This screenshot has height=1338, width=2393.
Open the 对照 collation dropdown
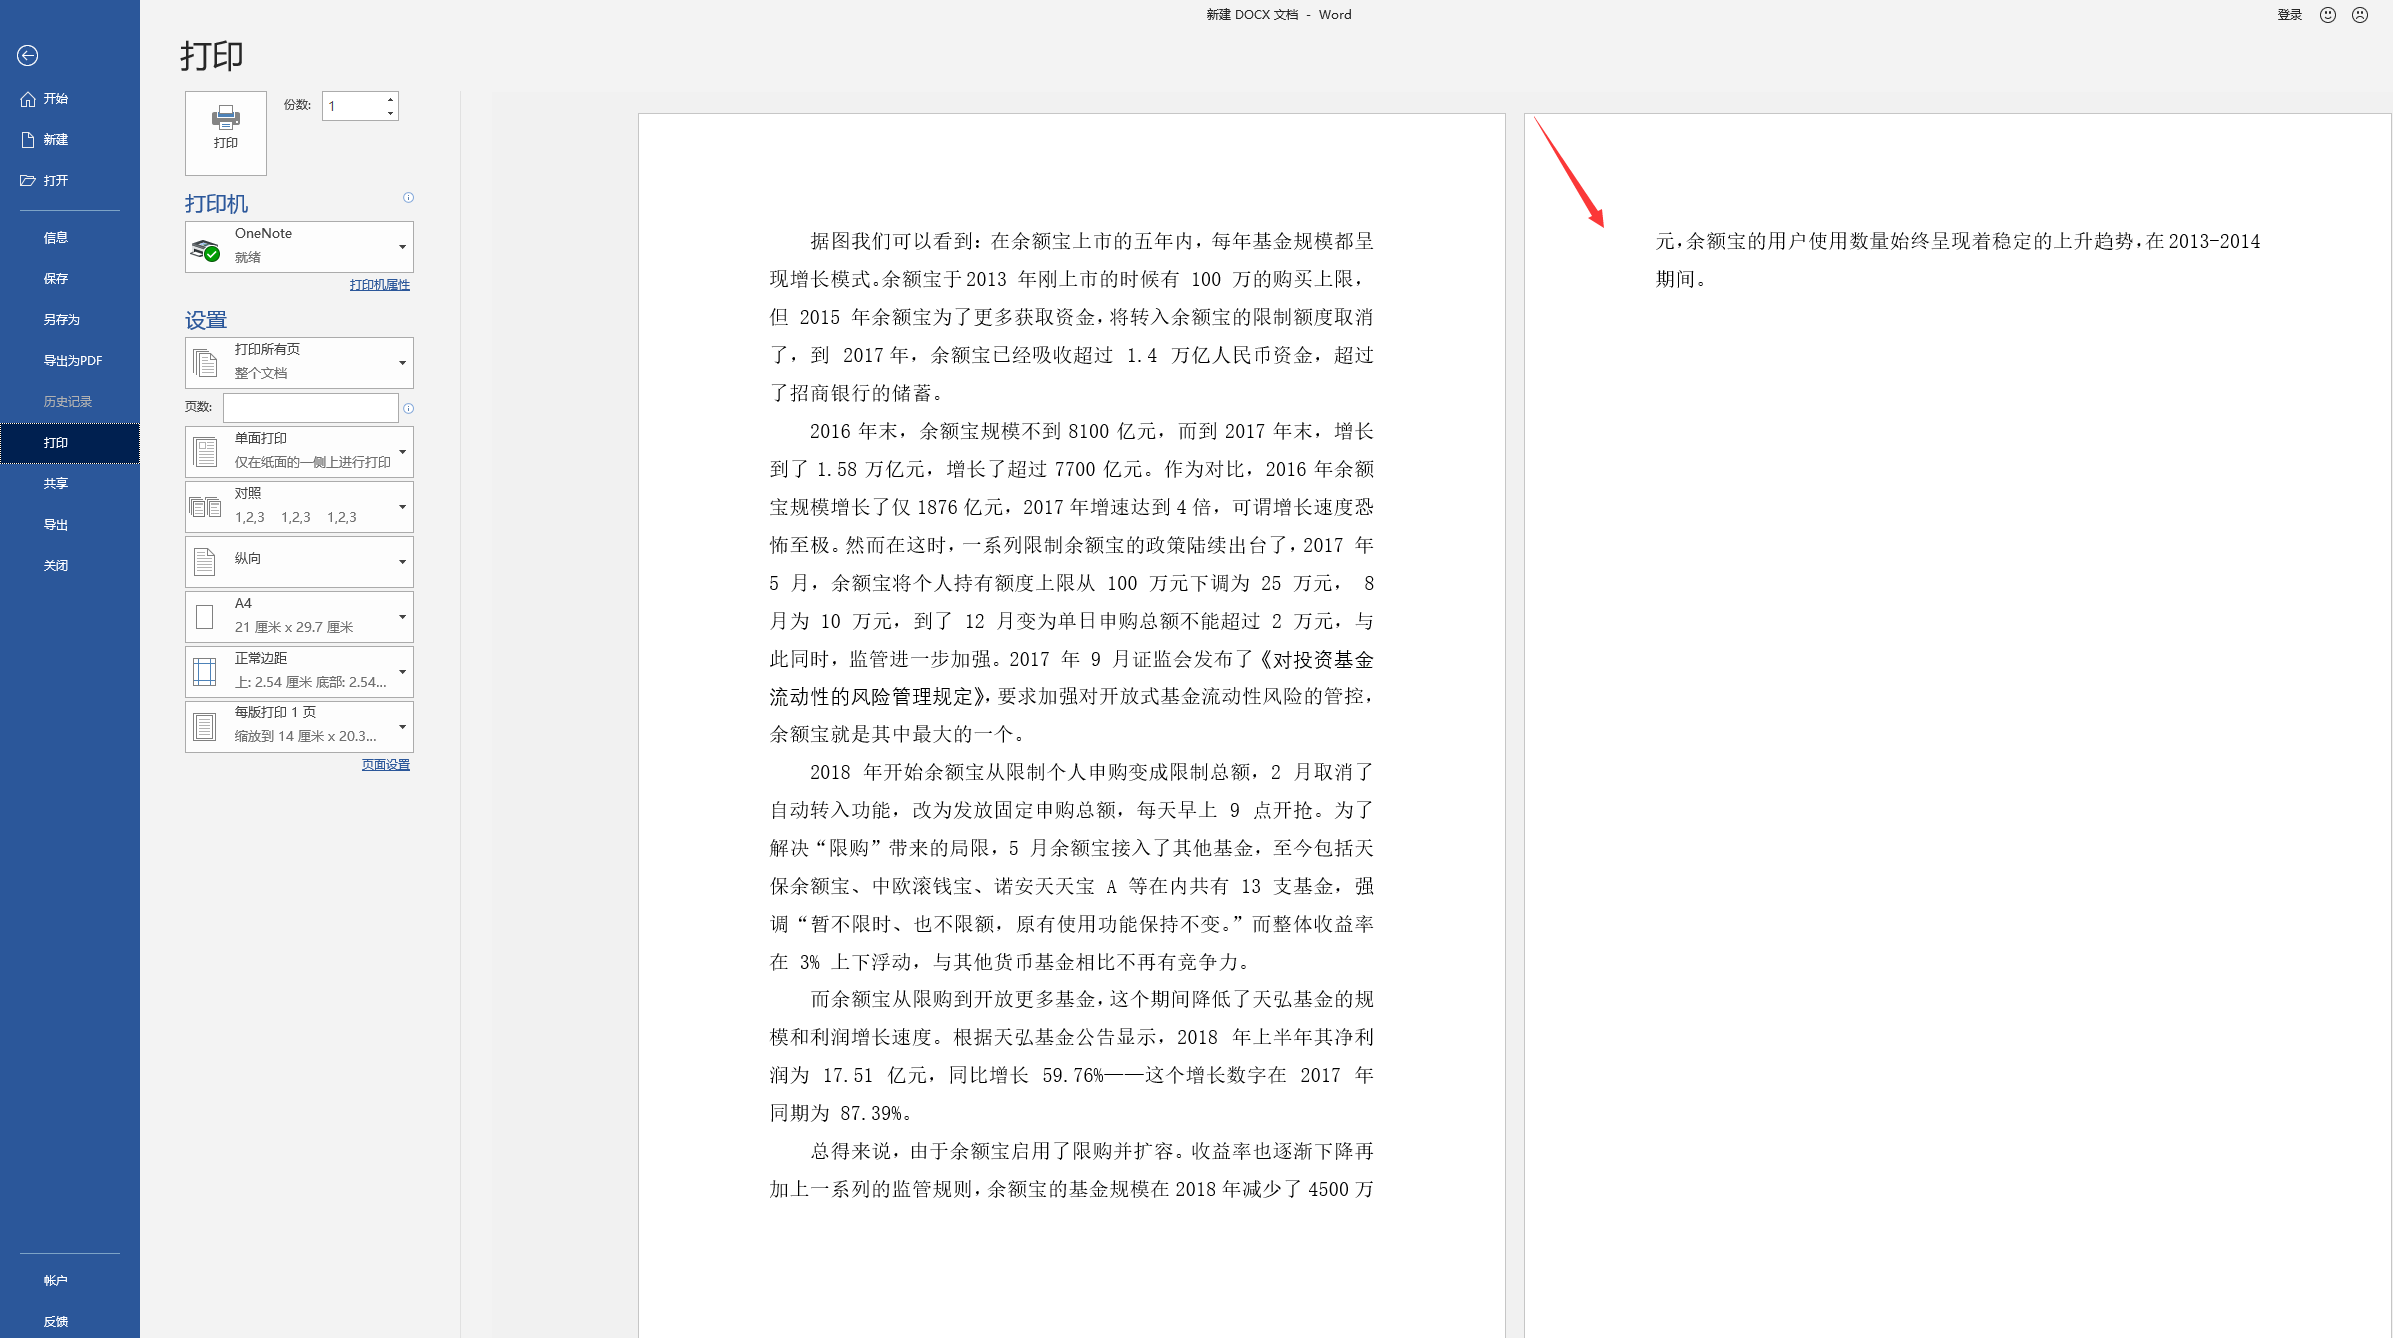click(x=299, y=506)
